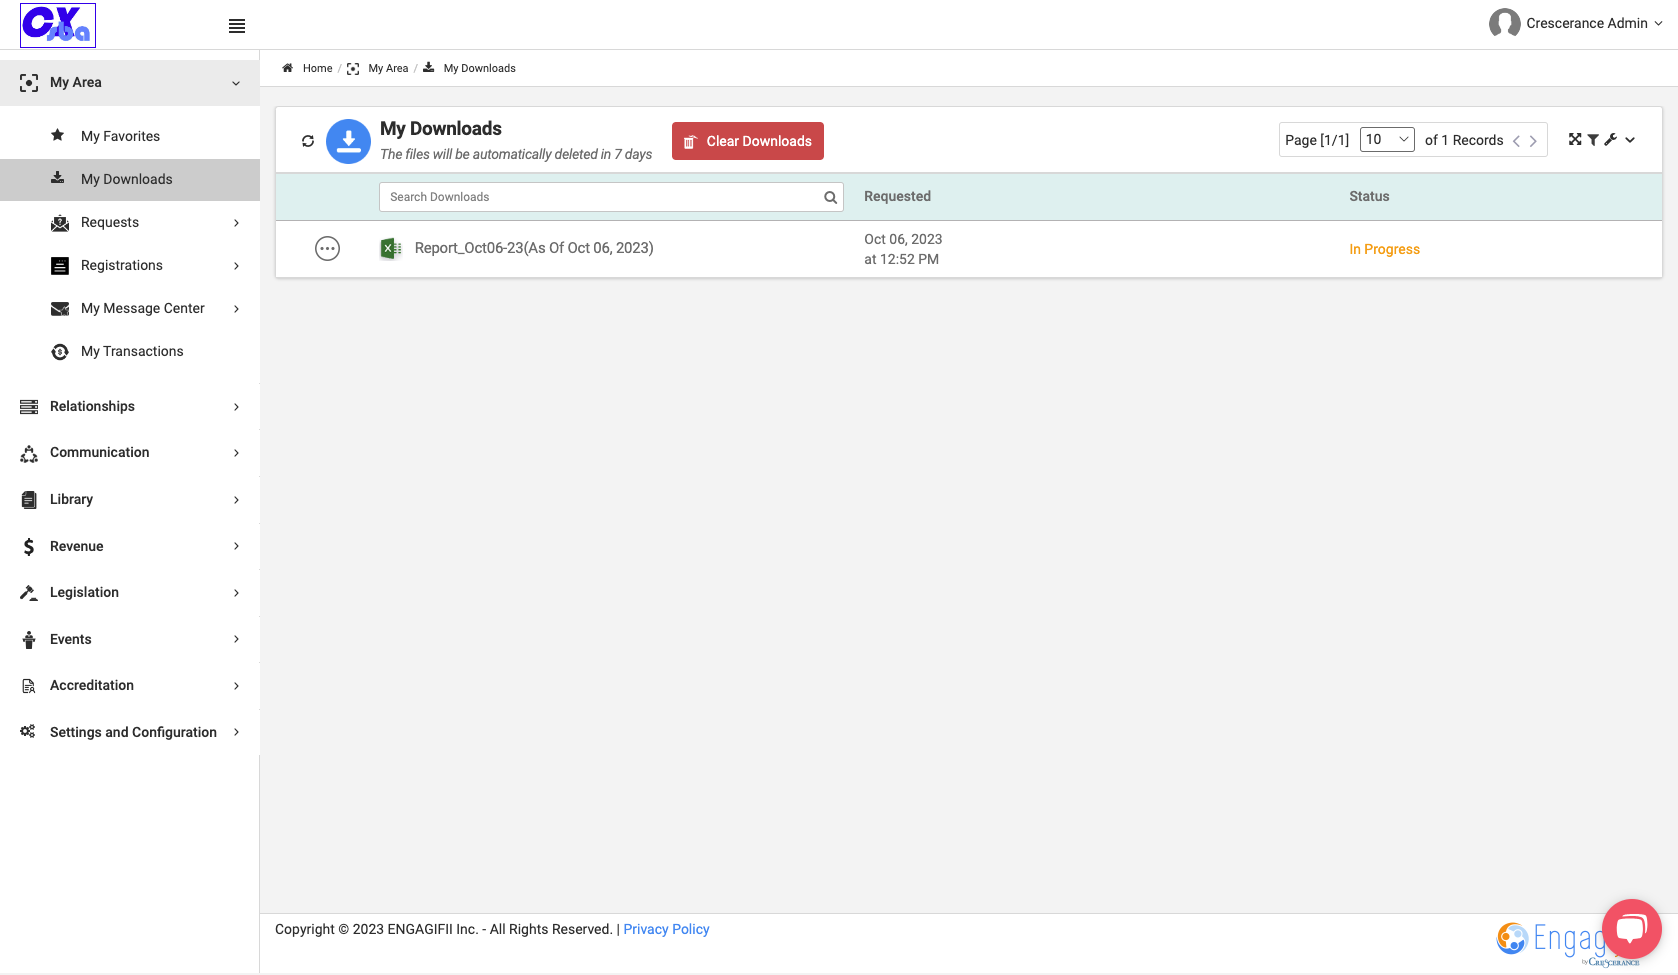Viewport: 1678px width, 975px height.
Task: Open the filter funnel icon
Action: [x=1593, y=140]
